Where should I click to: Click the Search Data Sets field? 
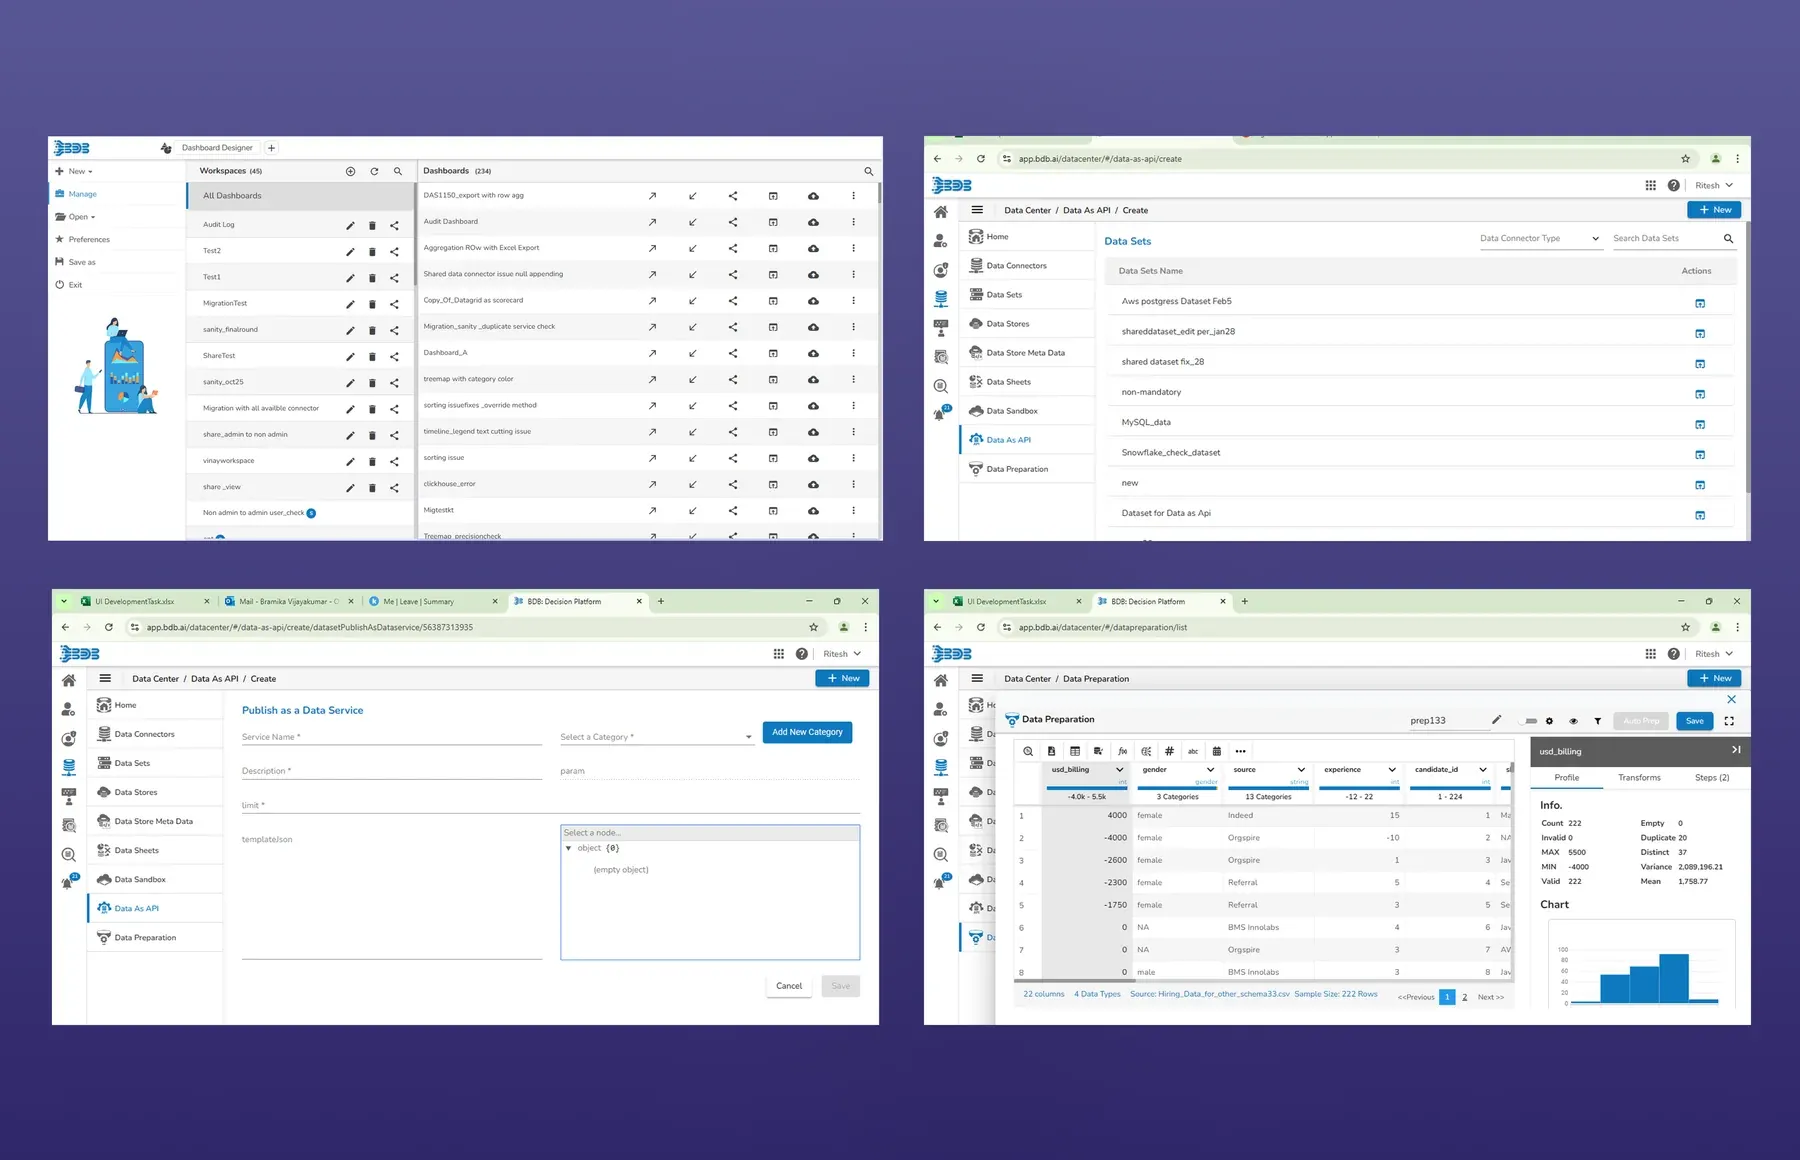point(1665,239)
